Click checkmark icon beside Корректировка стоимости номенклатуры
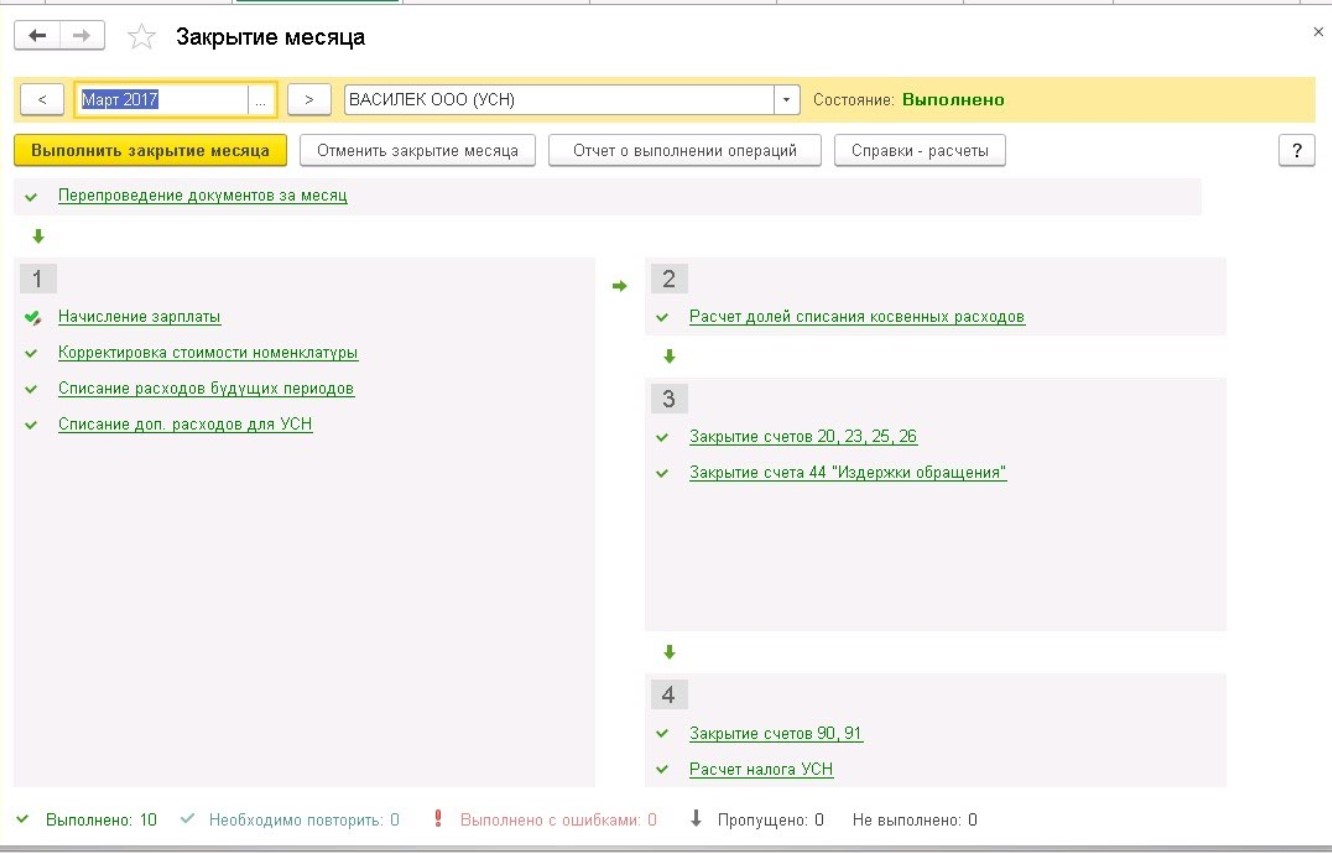 32,354
